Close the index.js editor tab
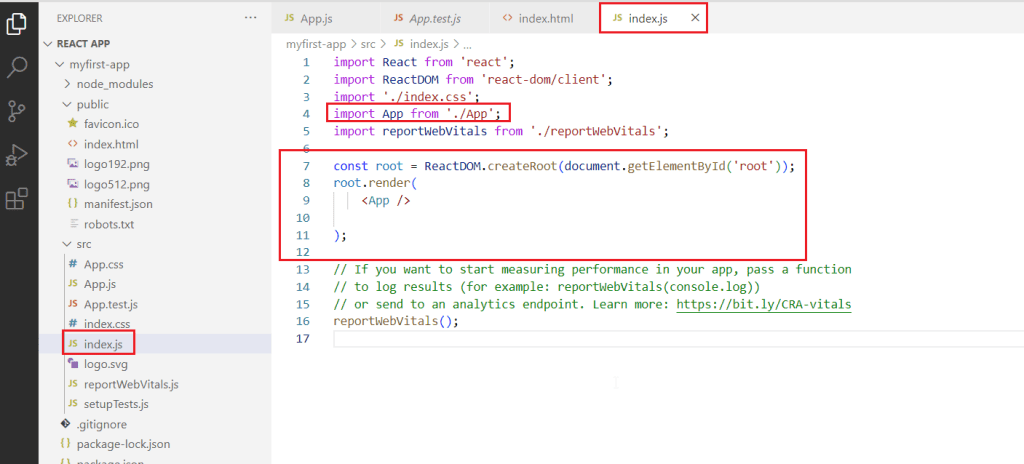 (x=695, y=18)
